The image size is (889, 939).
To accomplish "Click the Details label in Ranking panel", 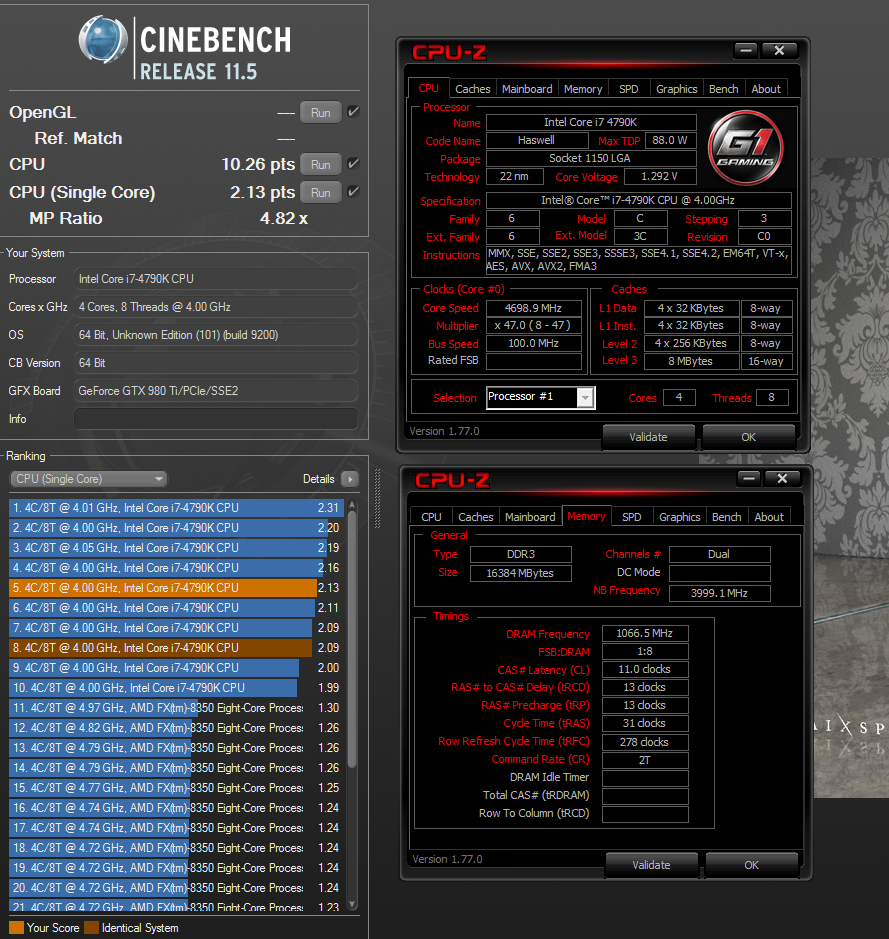I will [x=318, y=479].
